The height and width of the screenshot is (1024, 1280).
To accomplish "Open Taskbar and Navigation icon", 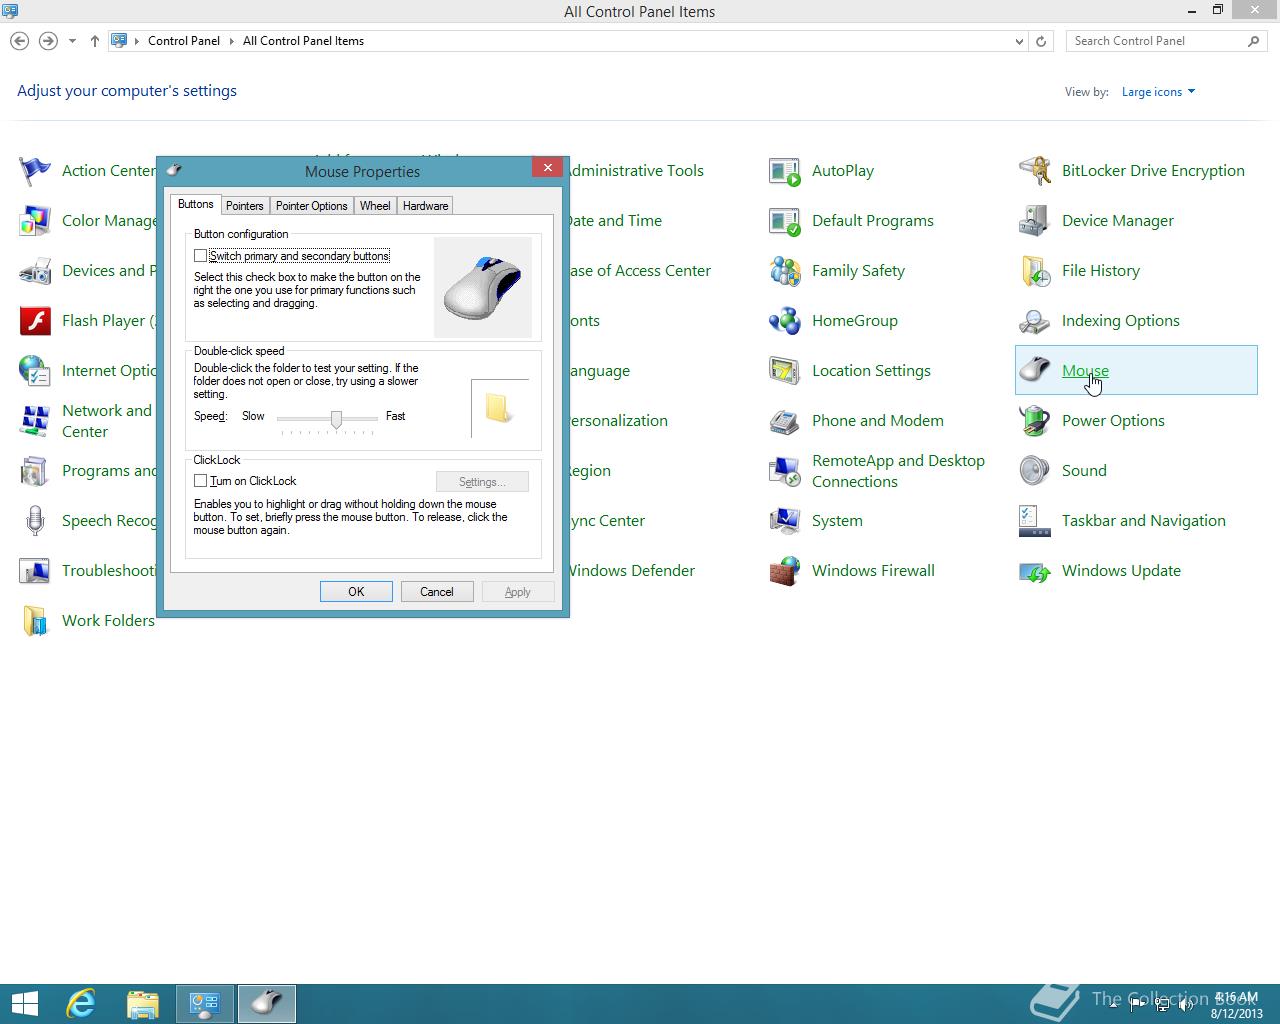I will click(1035, 521).
